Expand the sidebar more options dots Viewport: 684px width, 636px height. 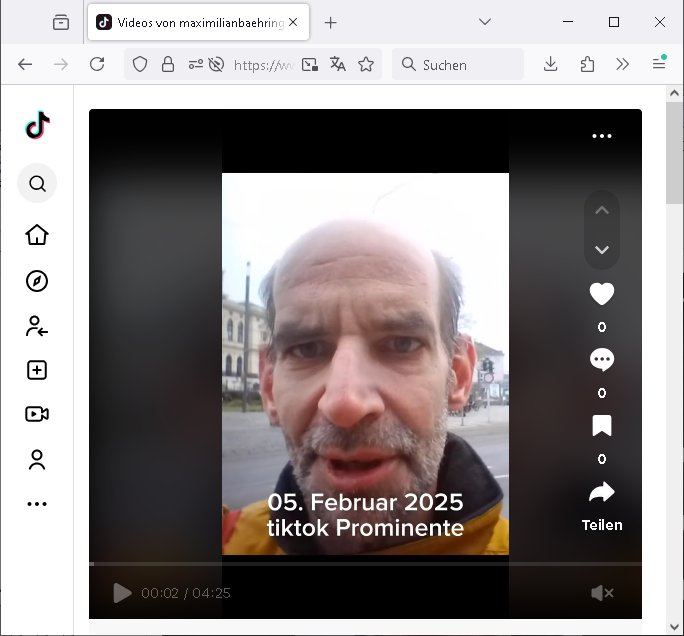(x=37, y=504)
